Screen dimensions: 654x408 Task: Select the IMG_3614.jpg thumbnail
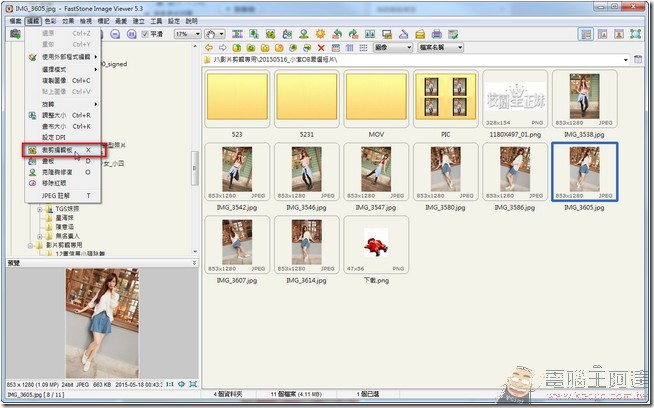(307, 245)
